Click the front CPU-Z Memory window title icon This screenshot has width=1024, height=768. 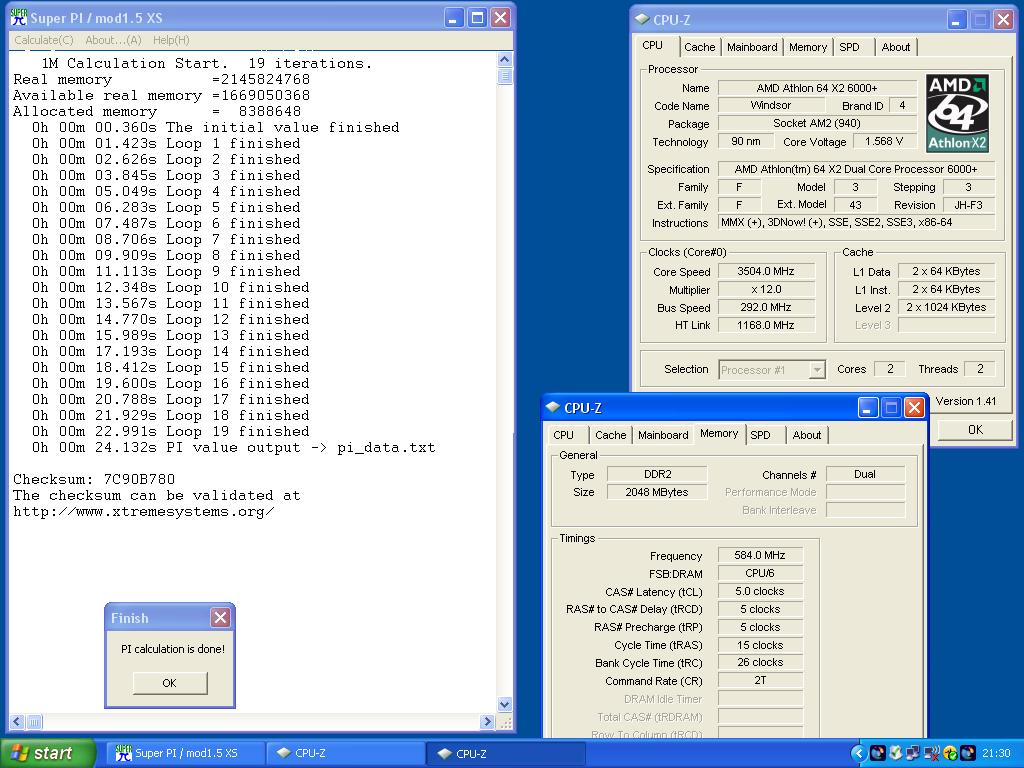pyautogui.click(x=552, y=408)
